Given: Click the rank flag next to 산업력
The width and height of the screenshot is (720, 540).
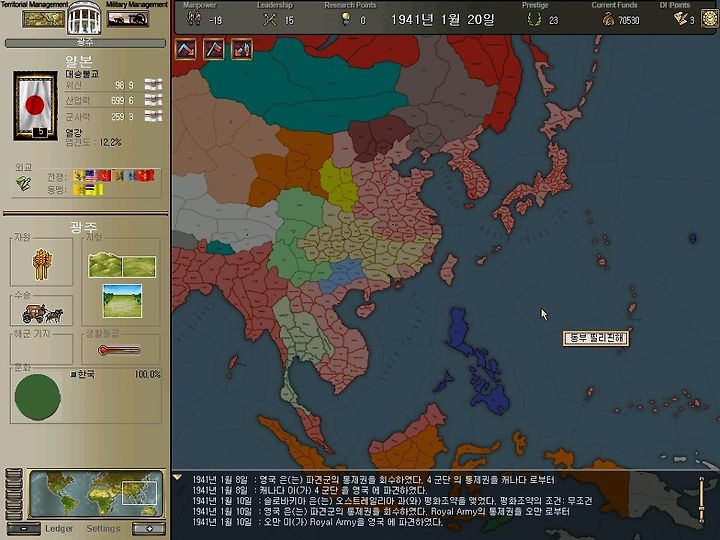Looking at the screenshot, I should pos(153,100).
